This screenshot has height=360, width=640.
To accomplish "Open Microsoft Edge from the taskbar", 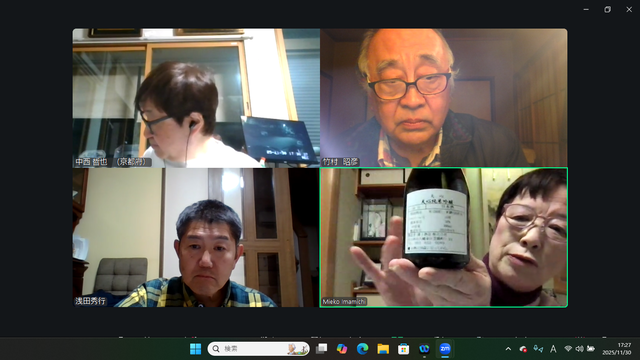I will [362, 349].
